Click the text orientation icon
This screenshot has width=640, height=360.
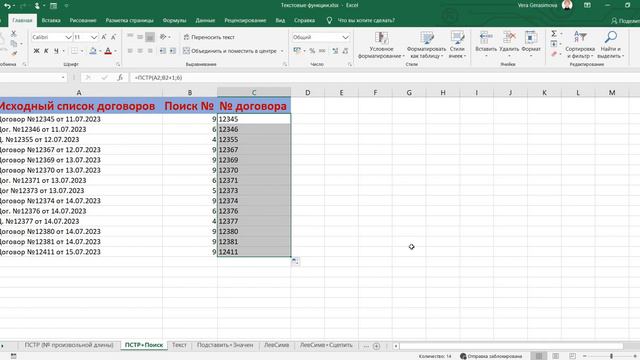pos(163,37)
